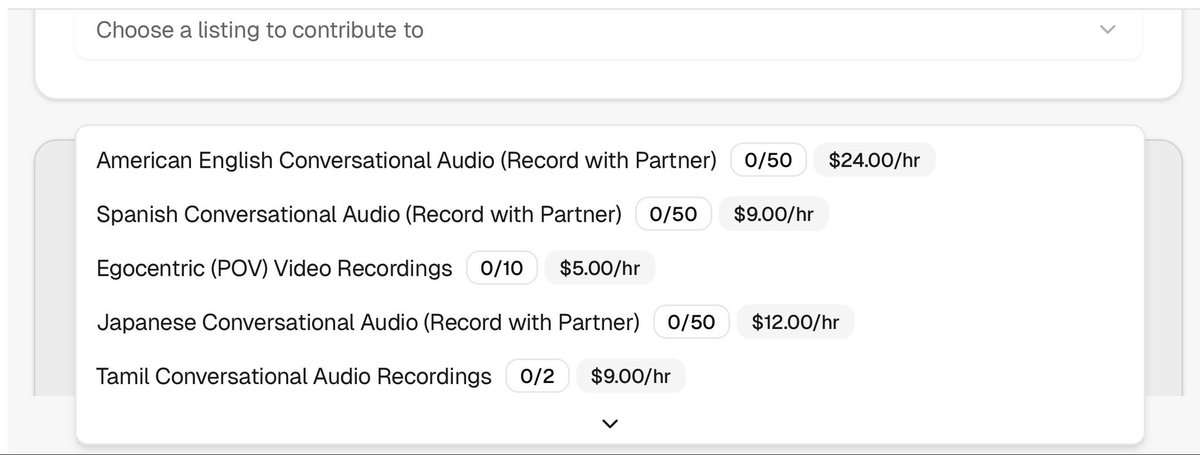The height and width of the screenshot is (455, 1200).
Task: Click the chevron arrow of the listing dropdown
Action: coord(1107,30)
